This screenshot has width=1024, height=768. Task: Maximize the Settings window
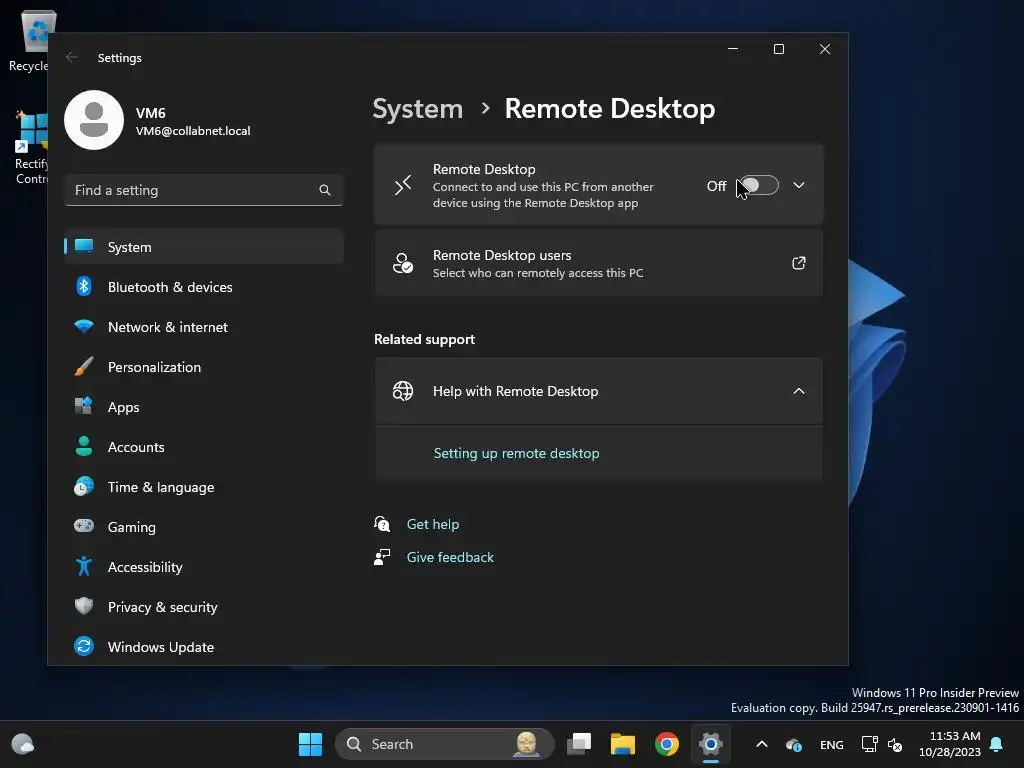point(778,49)
